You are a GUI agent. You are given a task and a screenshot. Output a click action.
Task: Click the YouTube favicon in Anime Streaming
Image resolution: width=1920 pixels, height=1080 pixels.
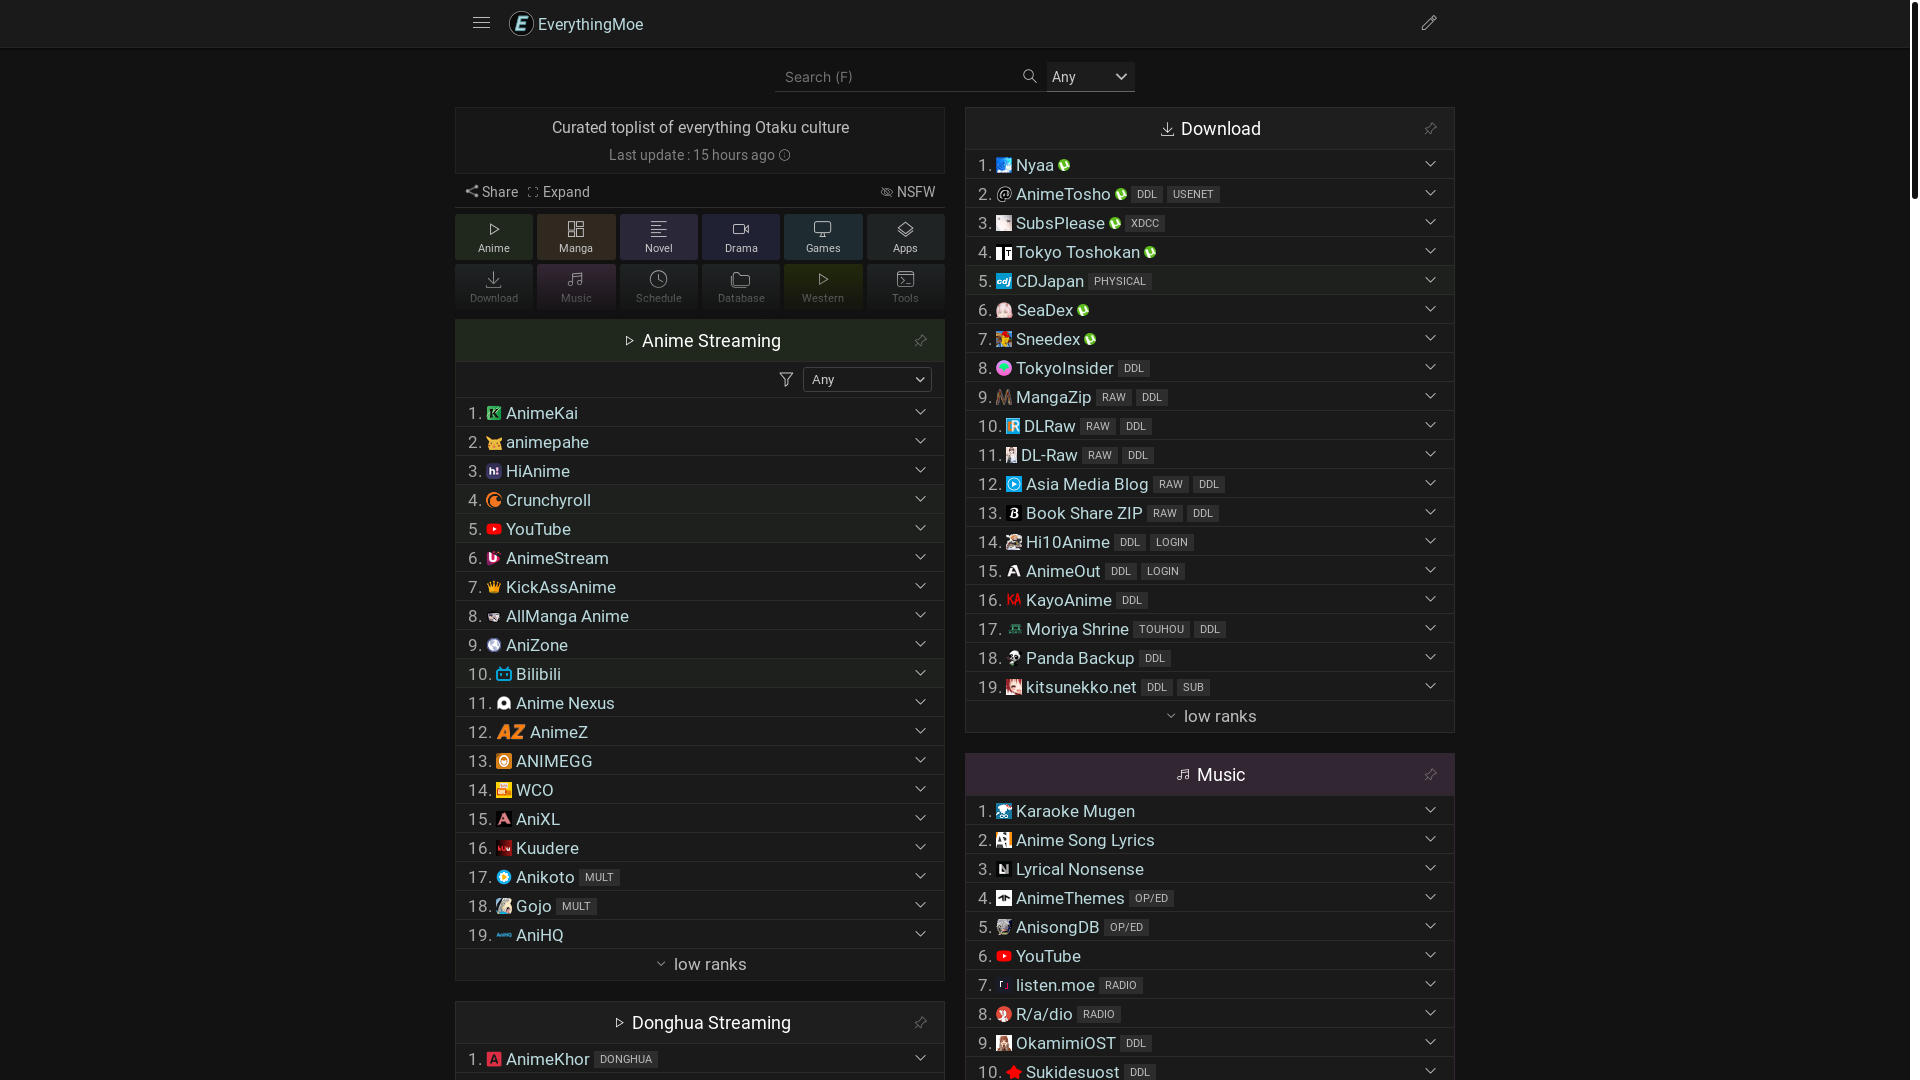494,529
